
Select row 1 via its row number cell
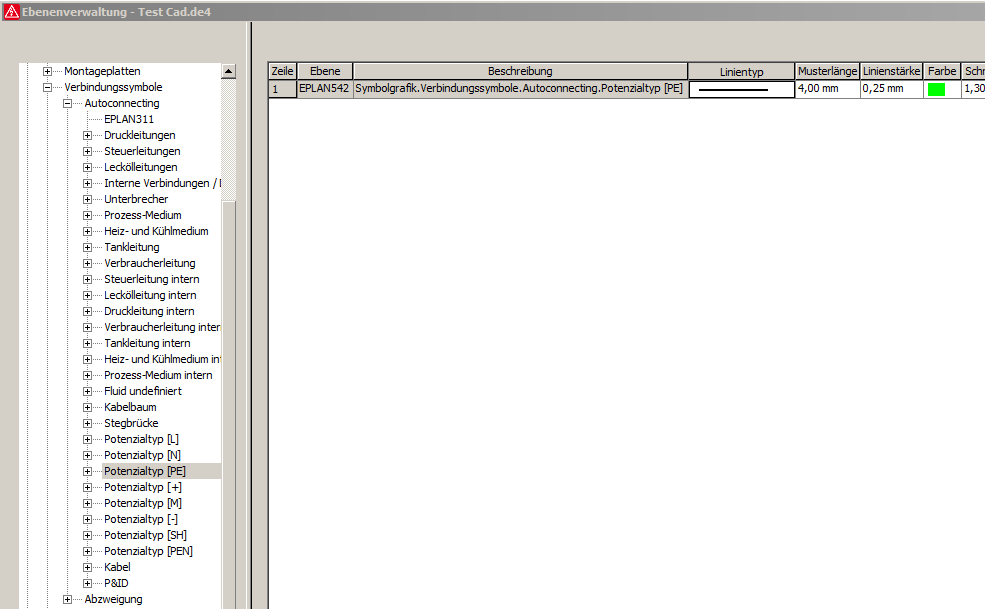click(x=282, y=89)
